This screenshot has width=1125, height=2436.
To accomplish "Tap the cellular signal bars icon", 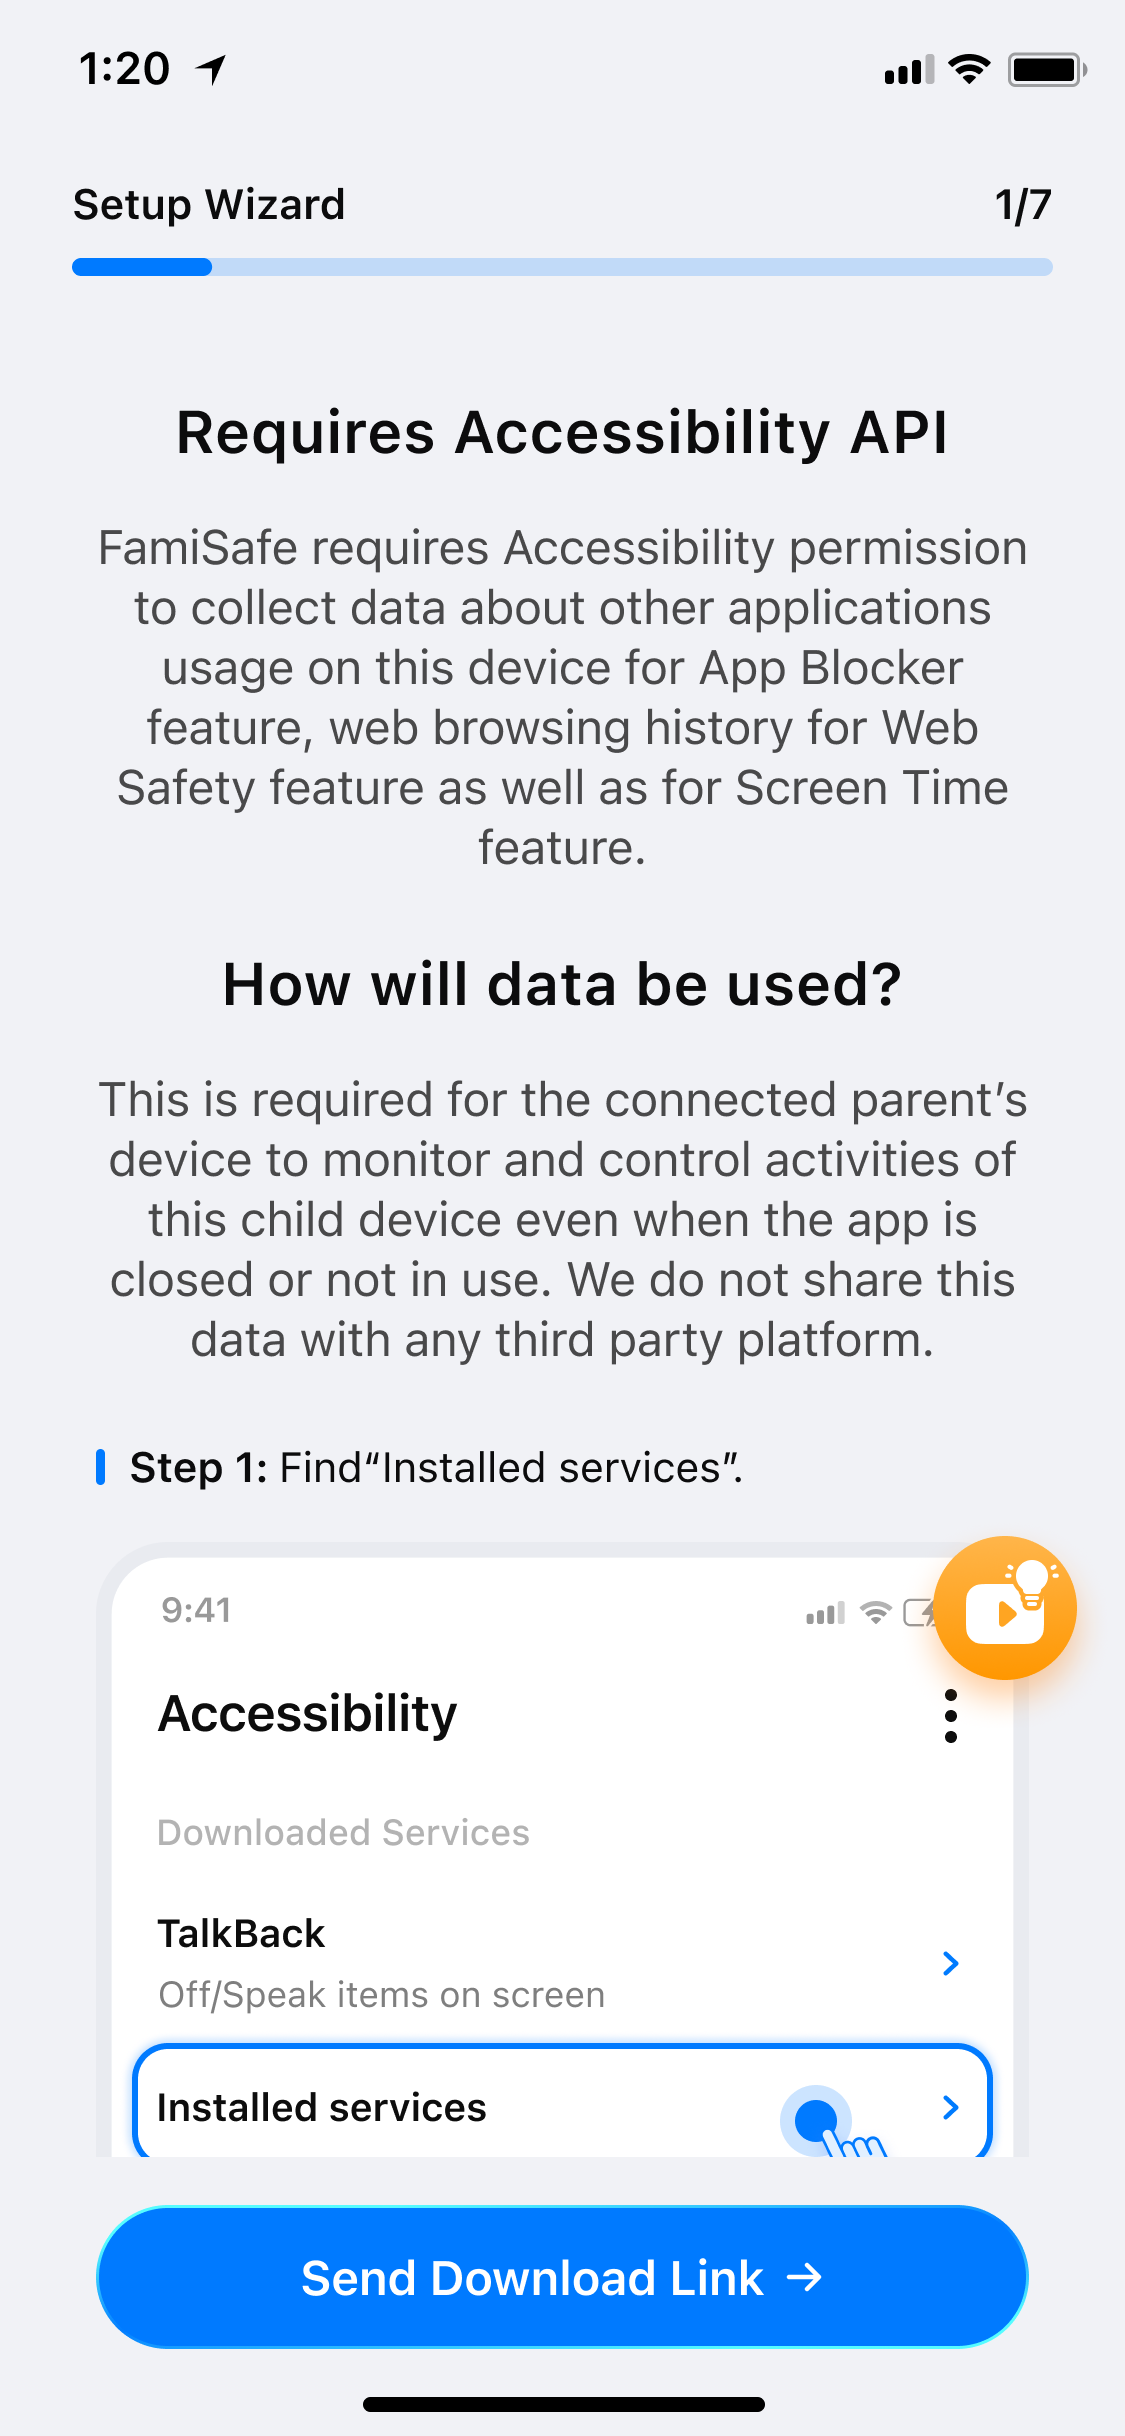I will click(909, 70).
